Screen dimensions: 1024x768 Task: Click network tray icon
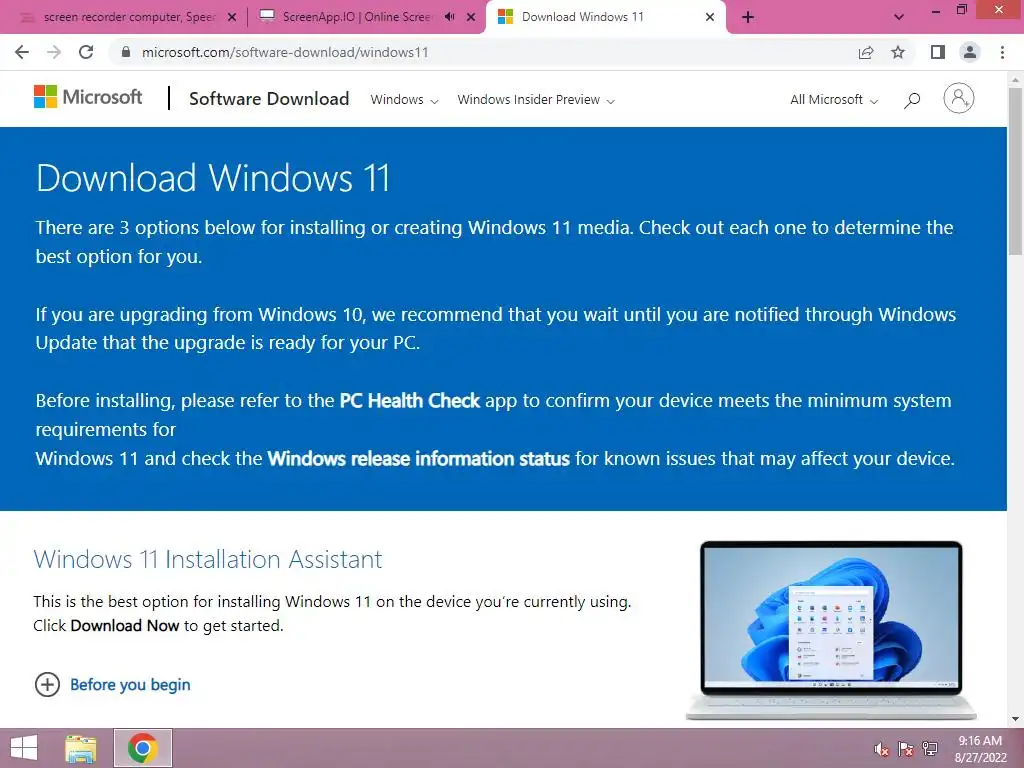coord(930,749)
